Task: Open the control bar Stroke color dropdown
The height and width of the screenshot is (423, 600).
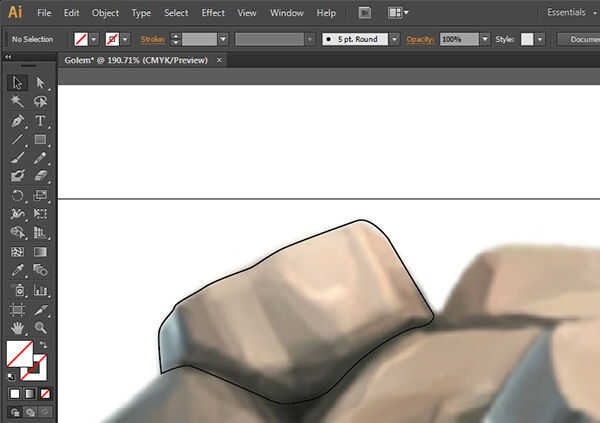Action: [x=125, y=39]
